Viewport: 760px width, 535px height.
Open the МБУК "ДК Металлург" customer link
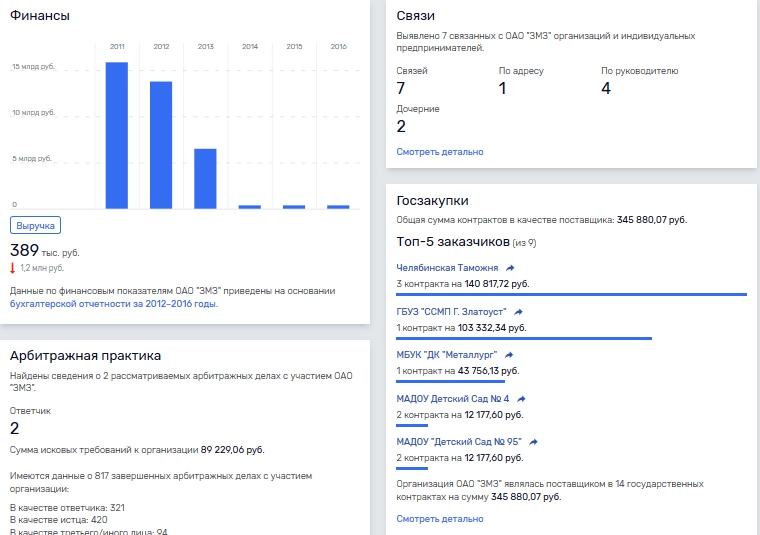pyautogui.click(x=446, y=355)
